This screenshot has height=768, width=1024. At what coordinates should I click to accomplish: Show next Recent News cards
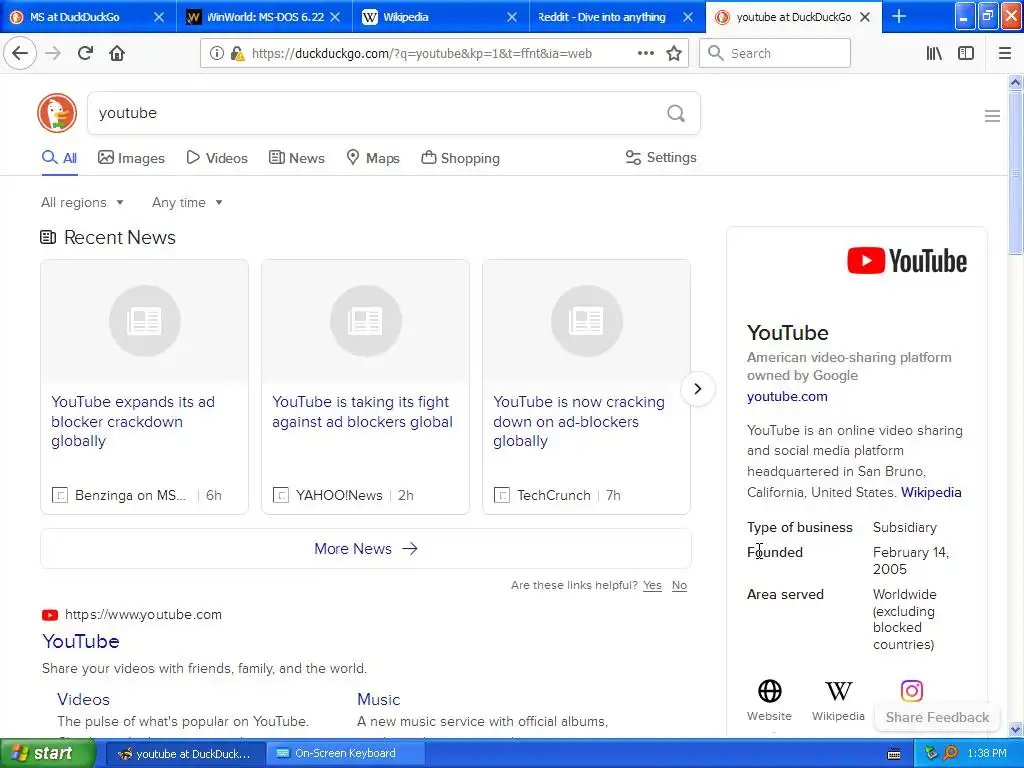tap(697, 389)
